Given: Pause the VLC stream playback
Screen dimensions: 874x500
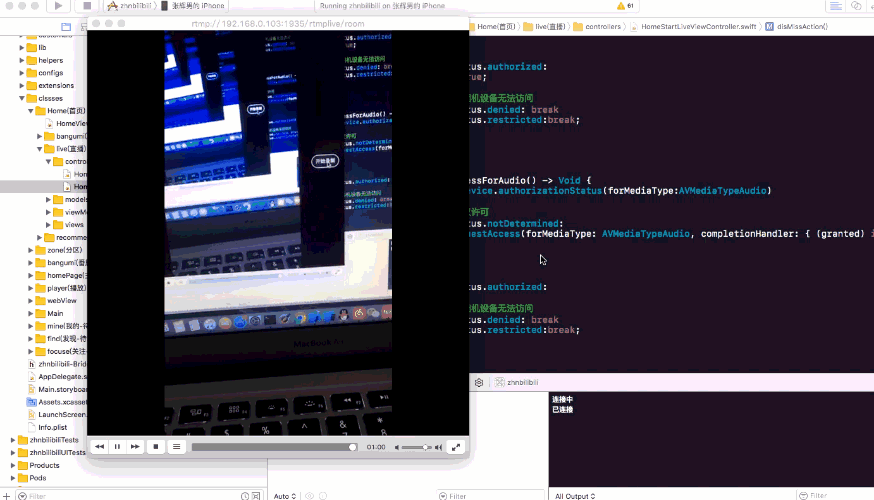Looking at the screenshot, I should 117,446.
